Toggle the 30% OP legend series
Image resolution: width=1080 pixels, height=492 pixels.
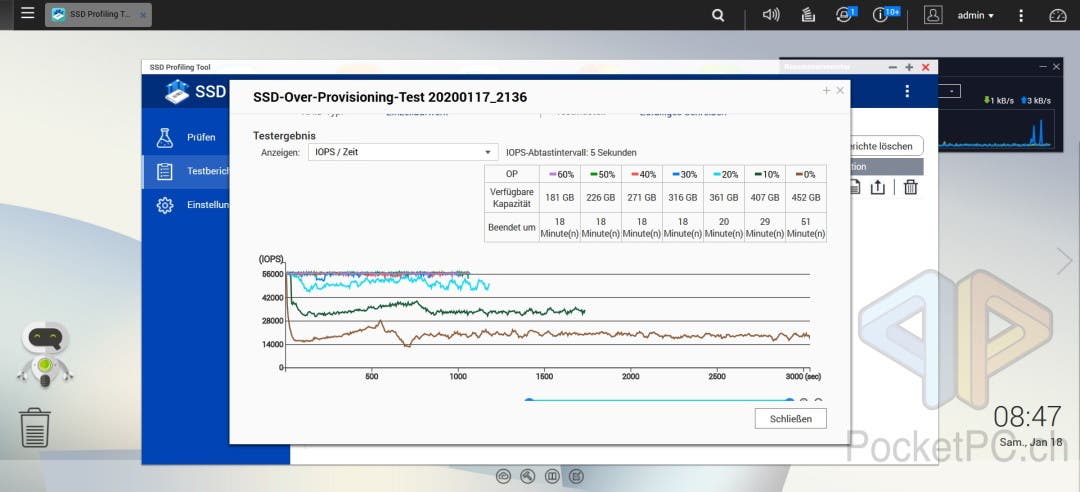pos(683,174)
